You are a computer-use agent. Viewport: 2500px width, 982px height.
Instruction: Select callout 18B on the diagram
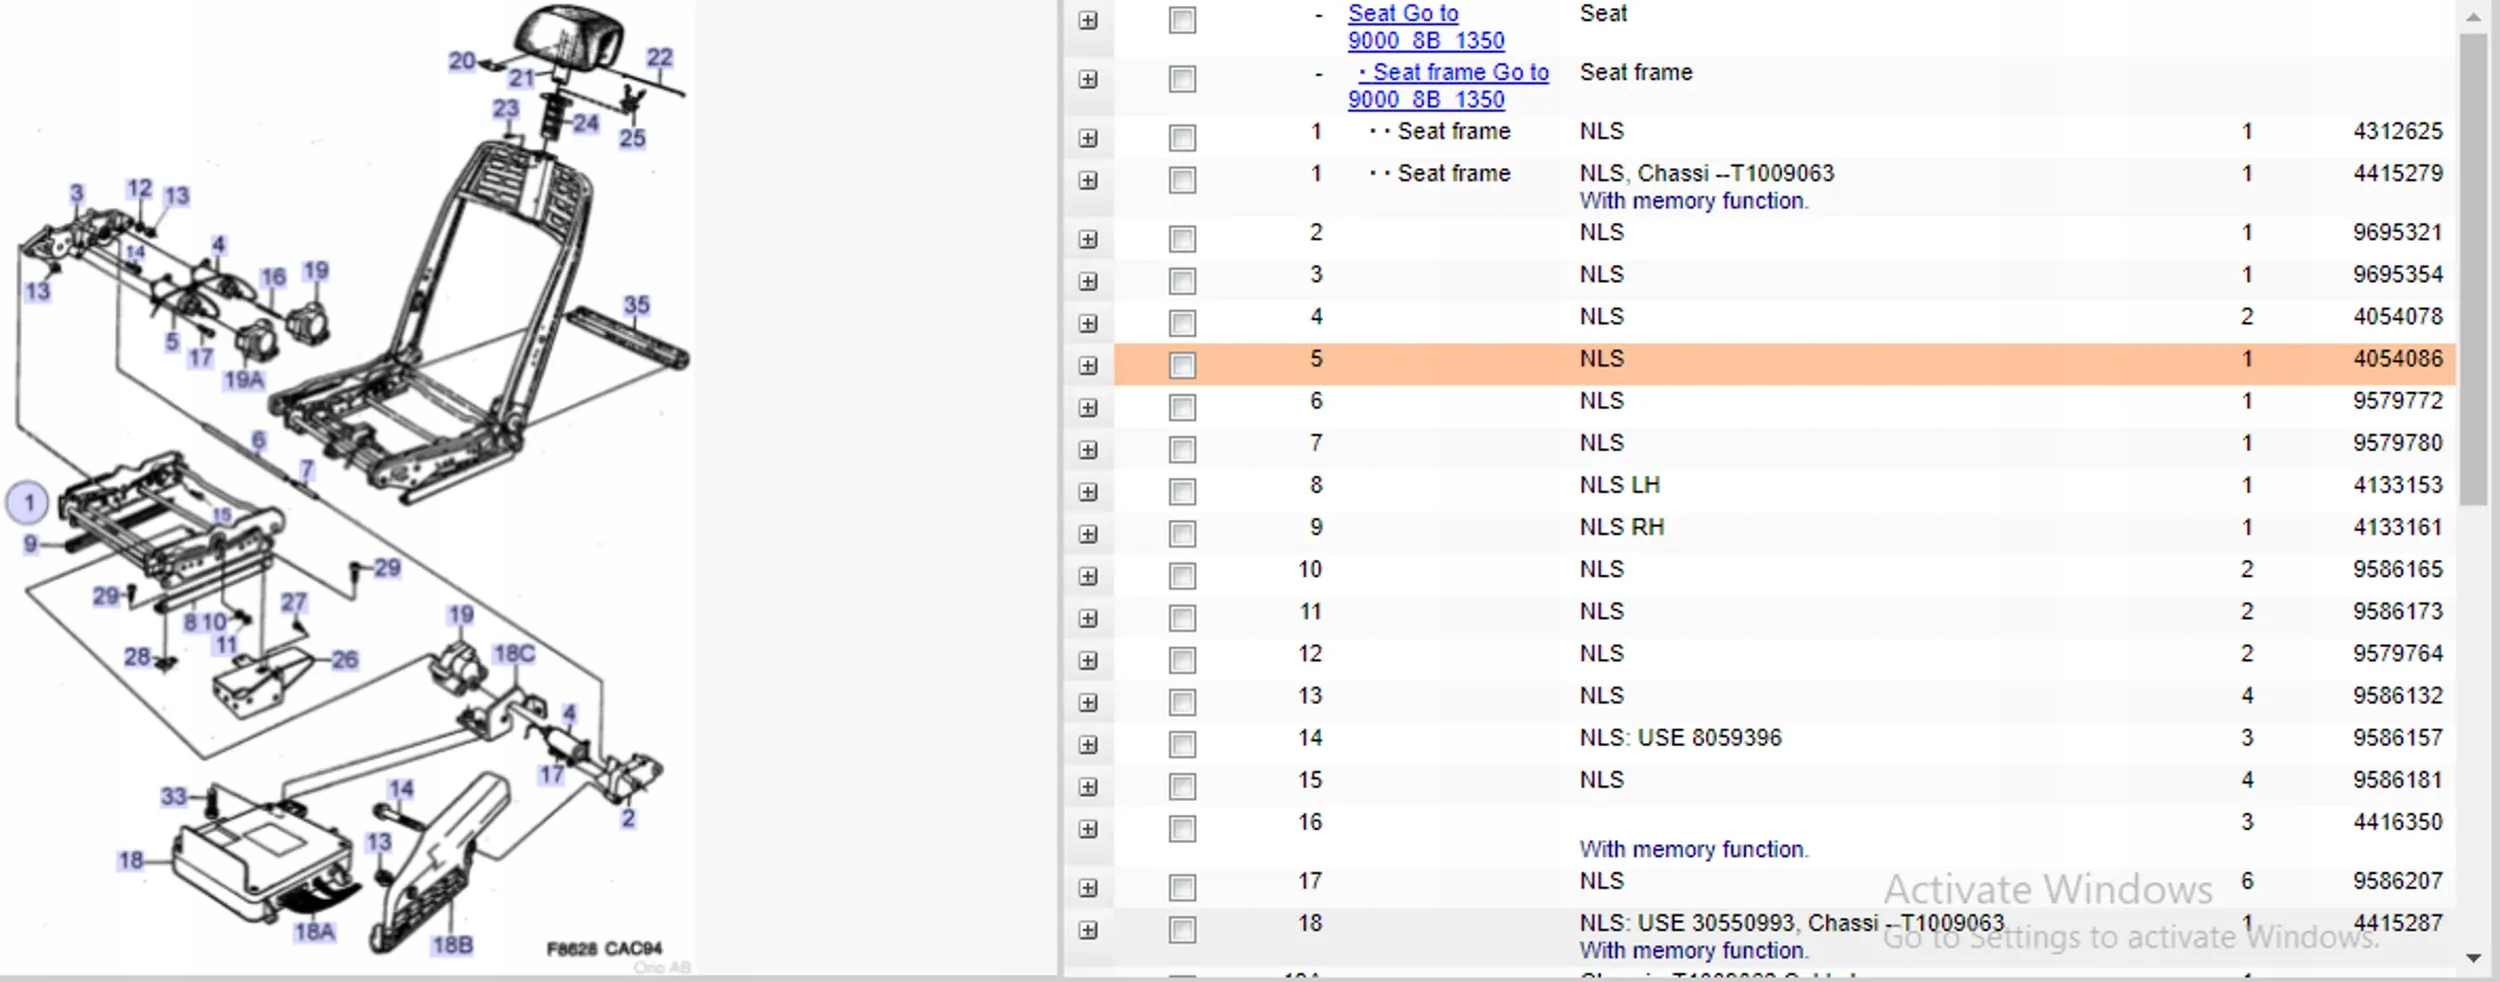452,945
